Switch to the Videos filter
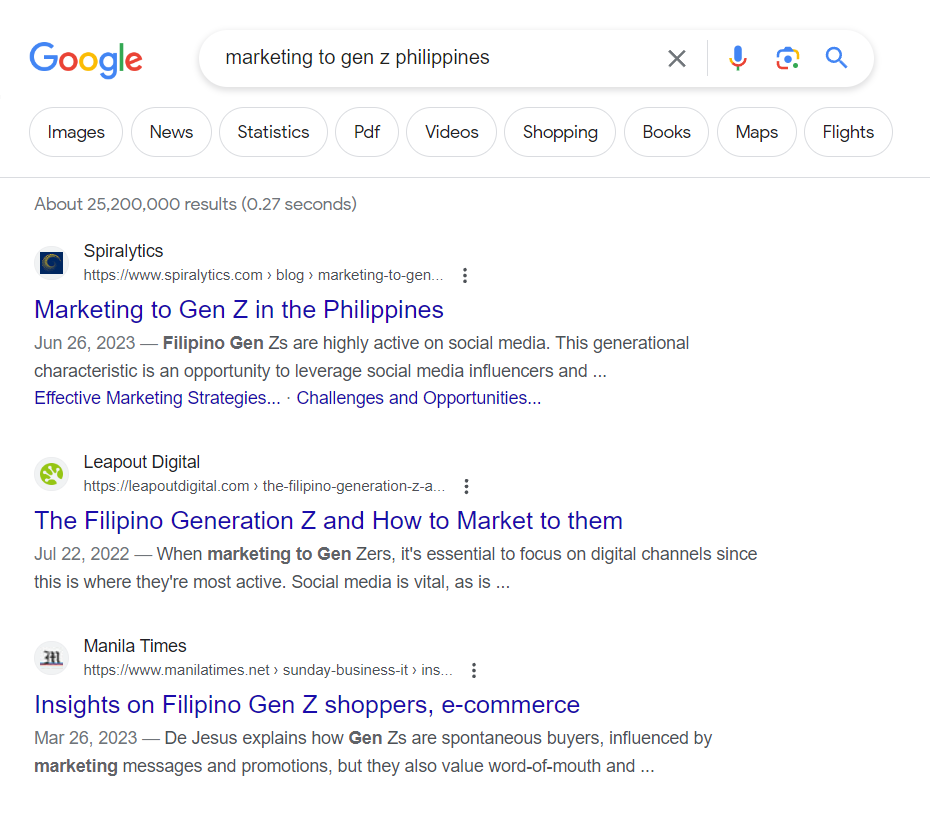 pyautogui.click(x=451, y=132)
